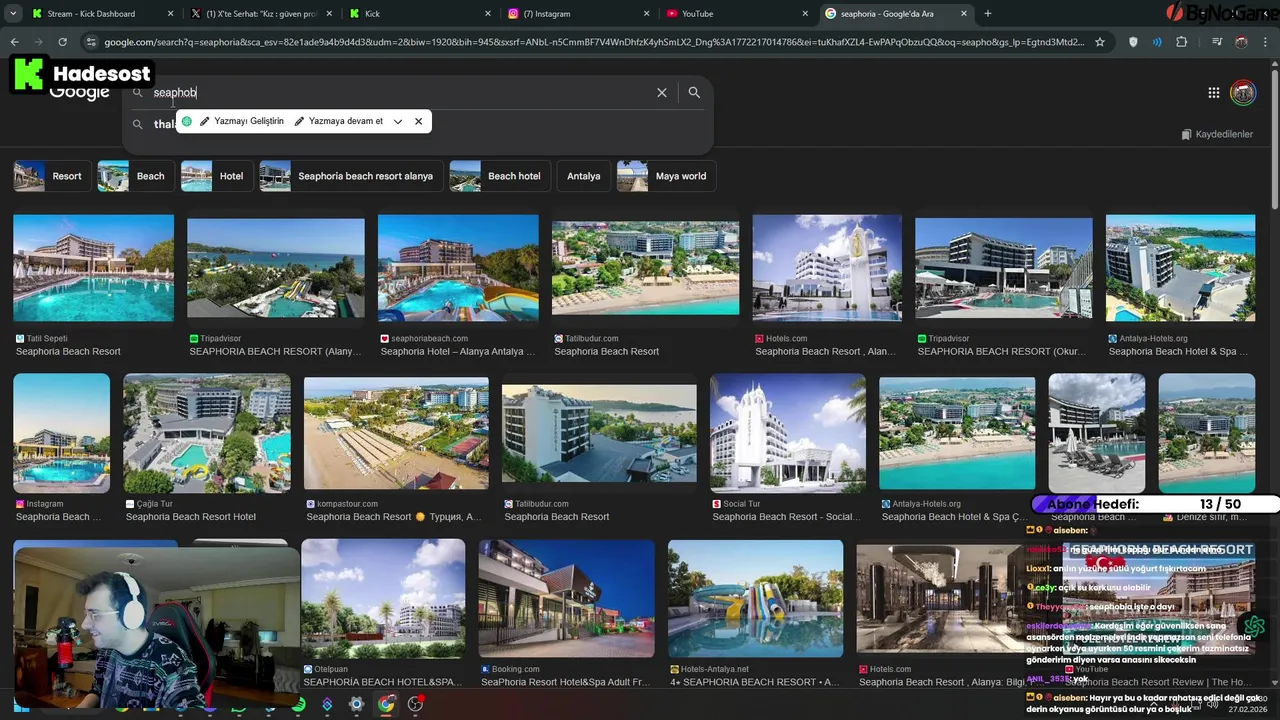This screenshot has height=720, width=1280.
Task: Open the Google apps grid
Action: pyautogui.click(x=1213, y=92)
